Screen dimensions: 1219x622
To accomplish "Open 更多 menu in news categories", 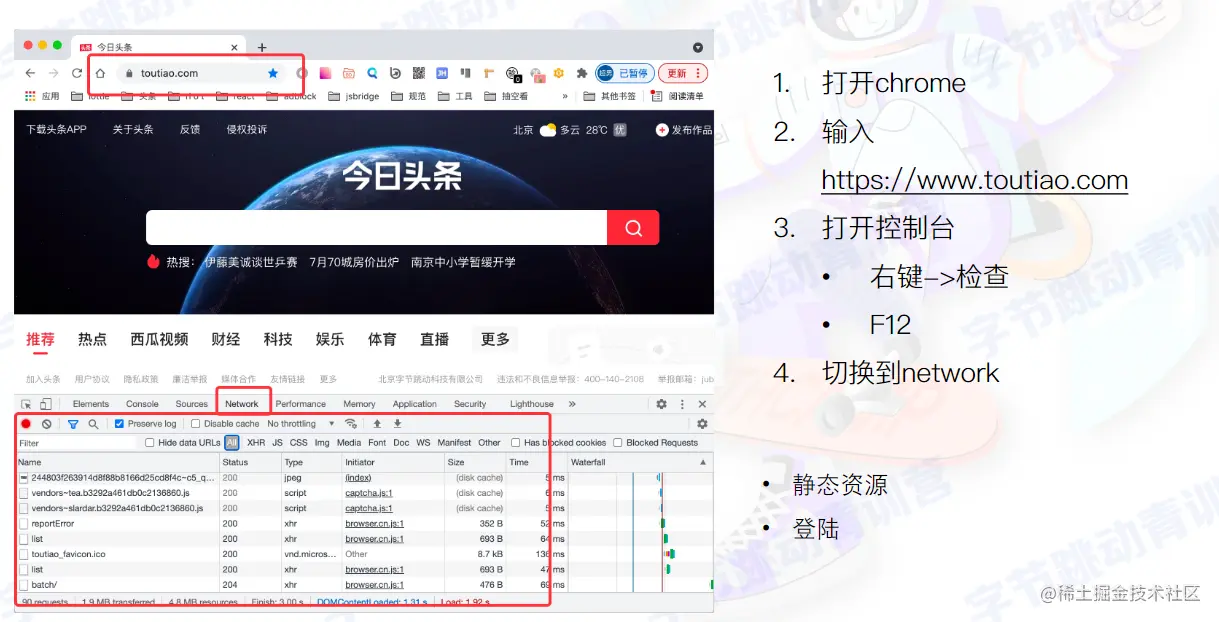I will point(495,340).
